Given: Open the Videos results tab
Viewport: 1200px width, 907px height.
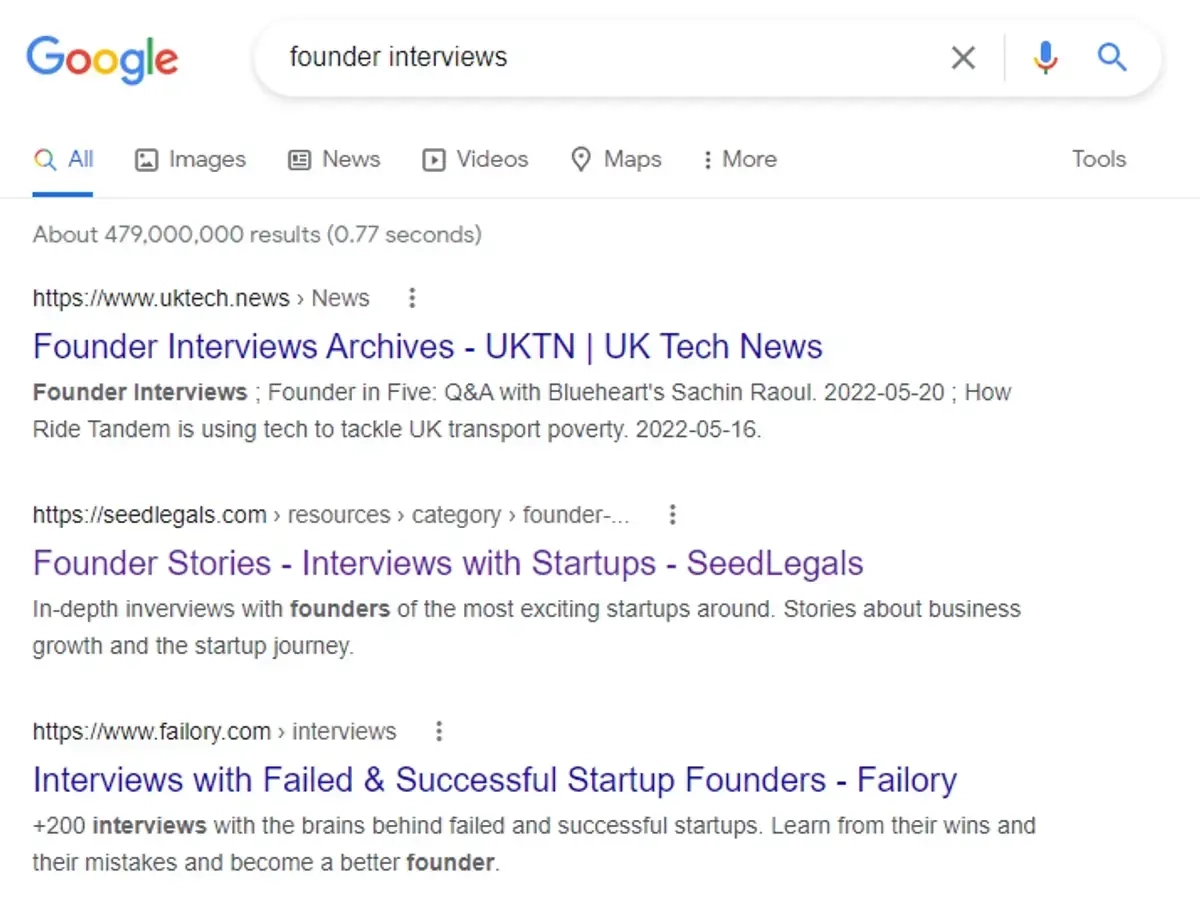Looking at the screenshot, I should pos(475,160).
